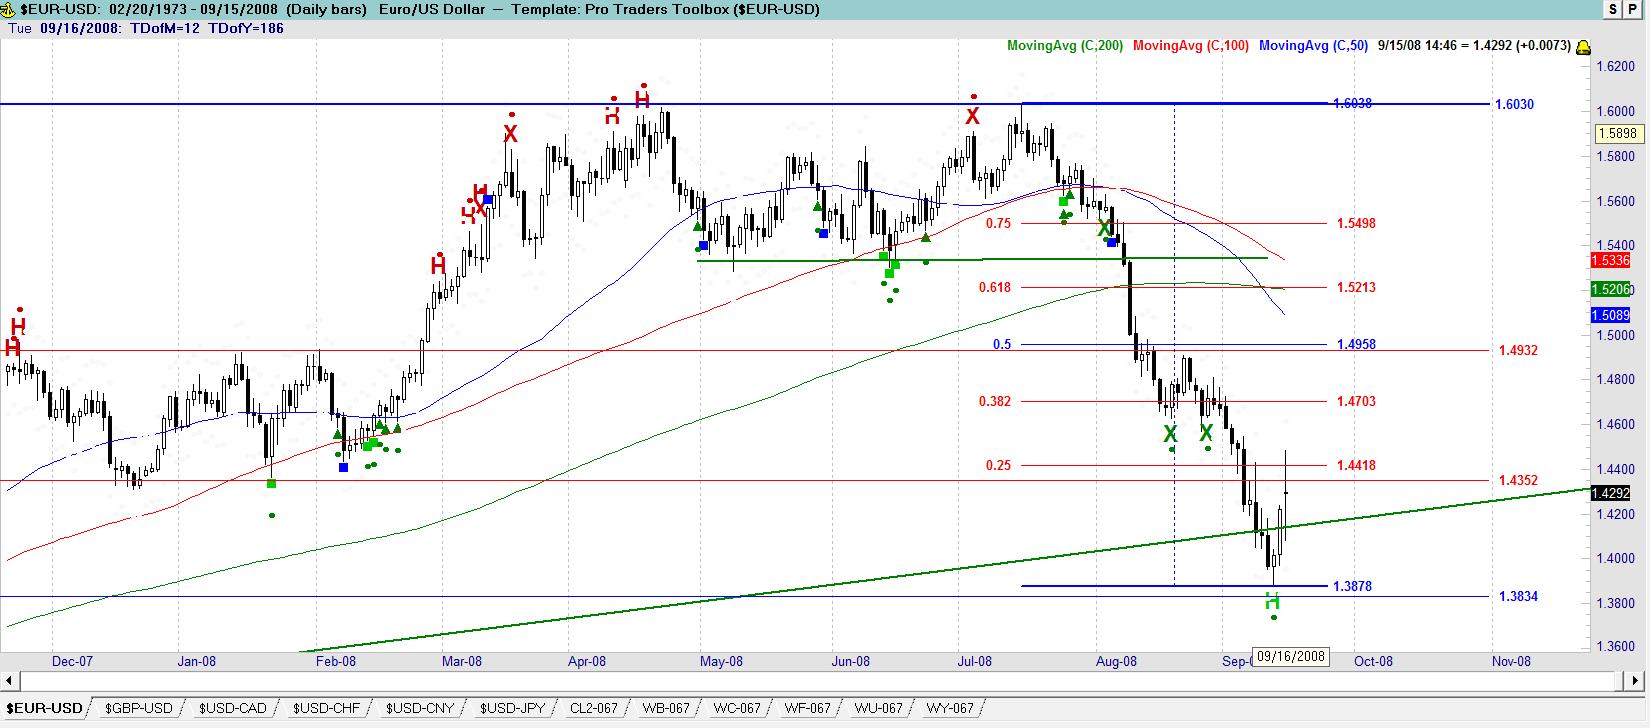1650x728 pixels.
Task: Click the blue 1.5089 moving average price tag
Action: coord(1610,315)
